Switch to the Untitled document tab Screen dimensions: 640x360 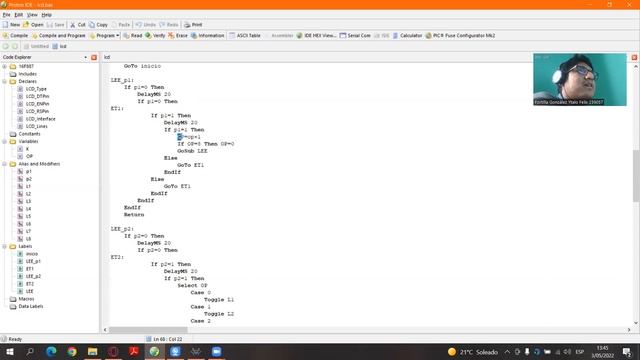click(36, 47)
